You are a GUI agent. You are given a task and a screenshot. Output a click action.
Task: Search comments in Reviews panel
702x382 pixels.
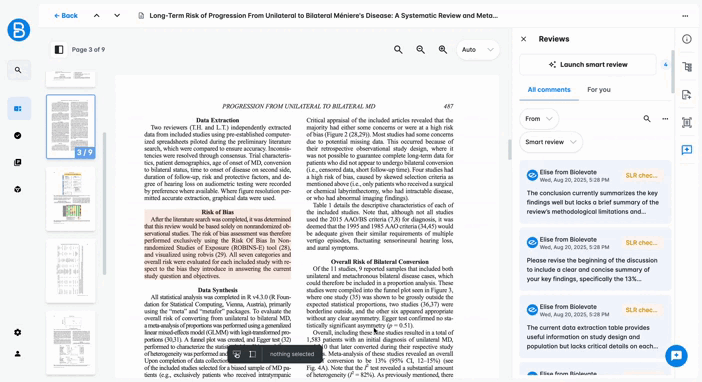point(647,119)
